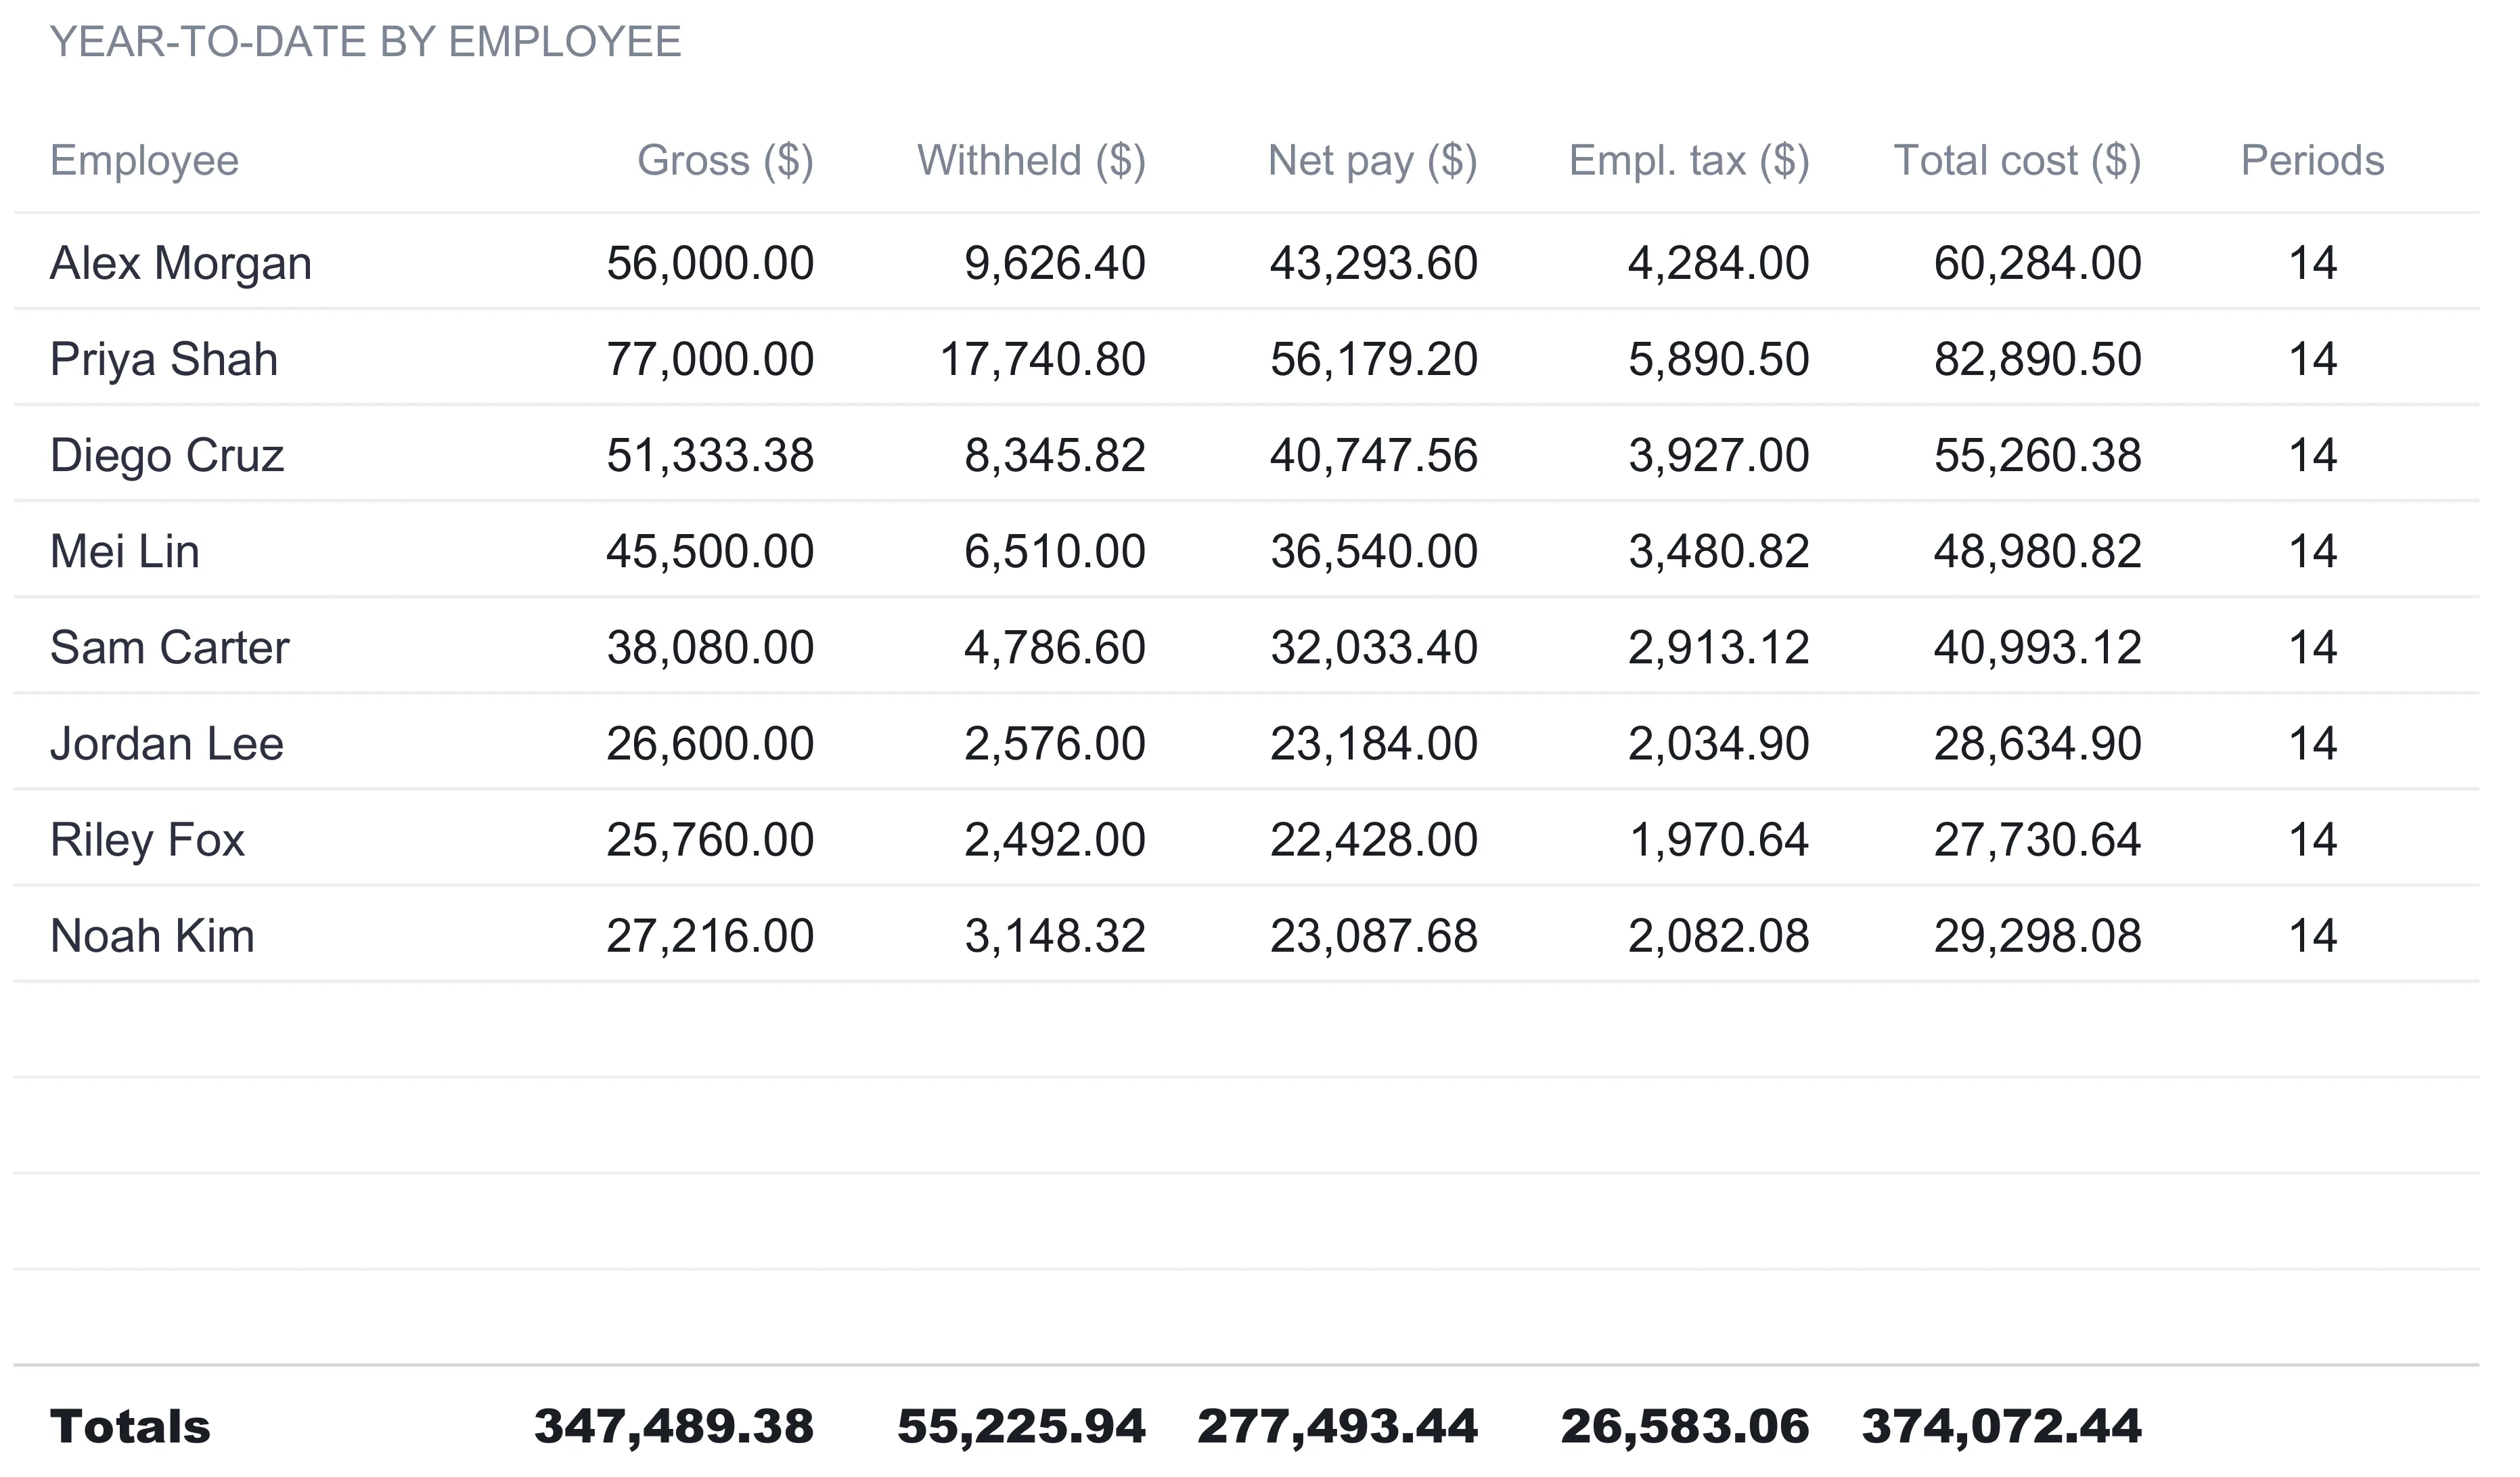Select employee name Noah Kim
The height and width of the screenshot is (1477, 2520).
pos(153,936)
